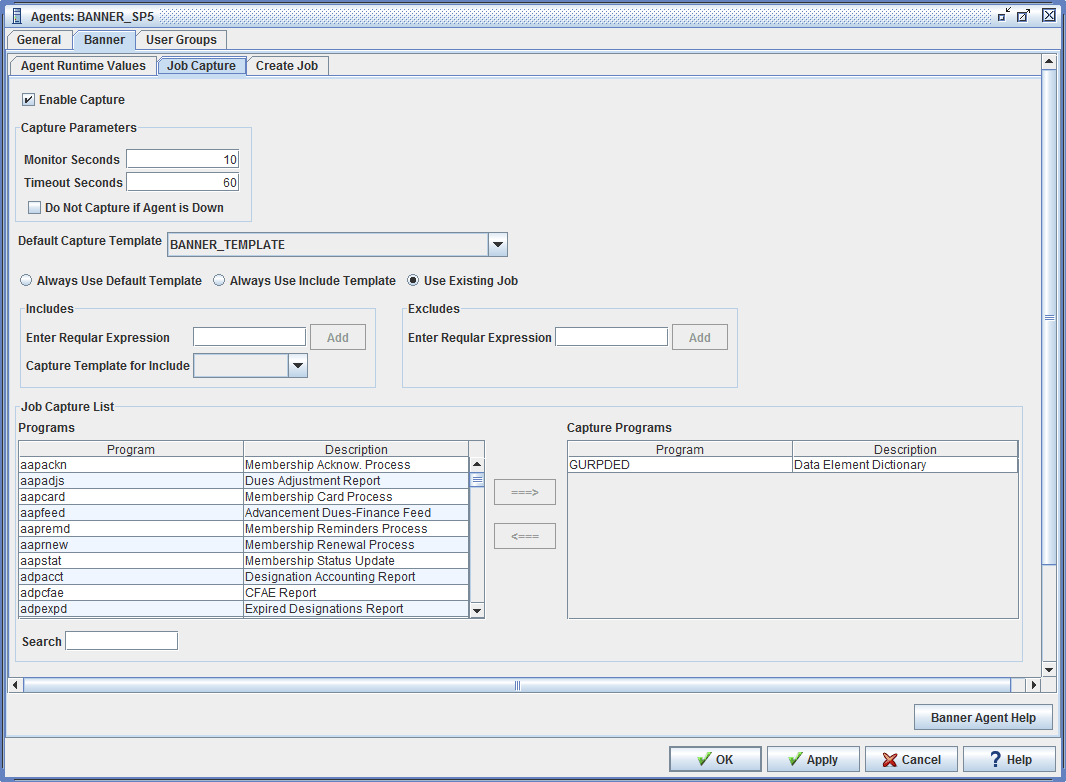
Task: Click the iconify window icon in title bar
Action: click(1004, 15)
